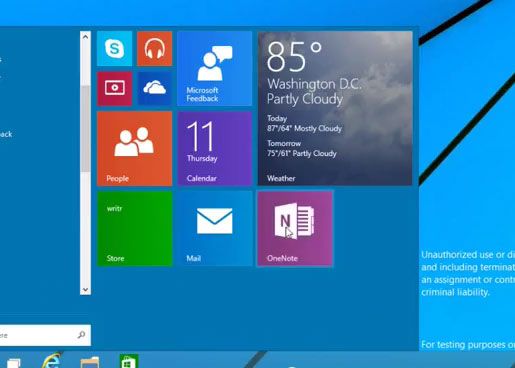This screenshot has width=515, height=368.
Task: Open the Video tile
Action: (x=114, y=88)
